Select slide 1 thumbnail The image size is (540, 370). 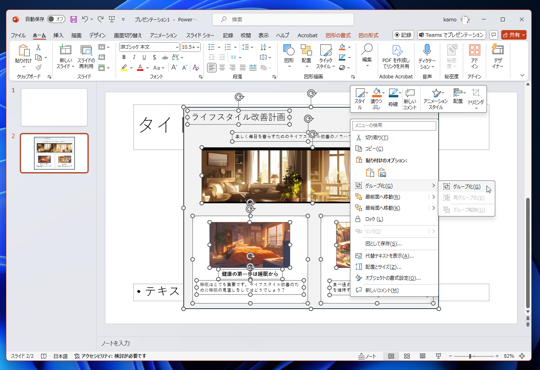[x=54, y=107]
